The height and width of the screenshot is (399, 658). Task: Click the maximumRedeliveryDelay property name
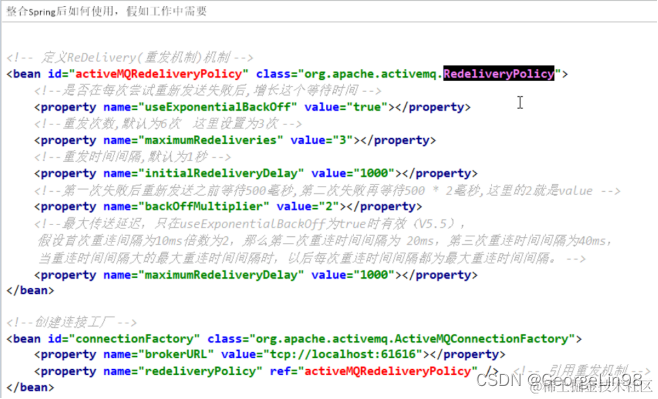pyautogui.click(x=221, y=275)
